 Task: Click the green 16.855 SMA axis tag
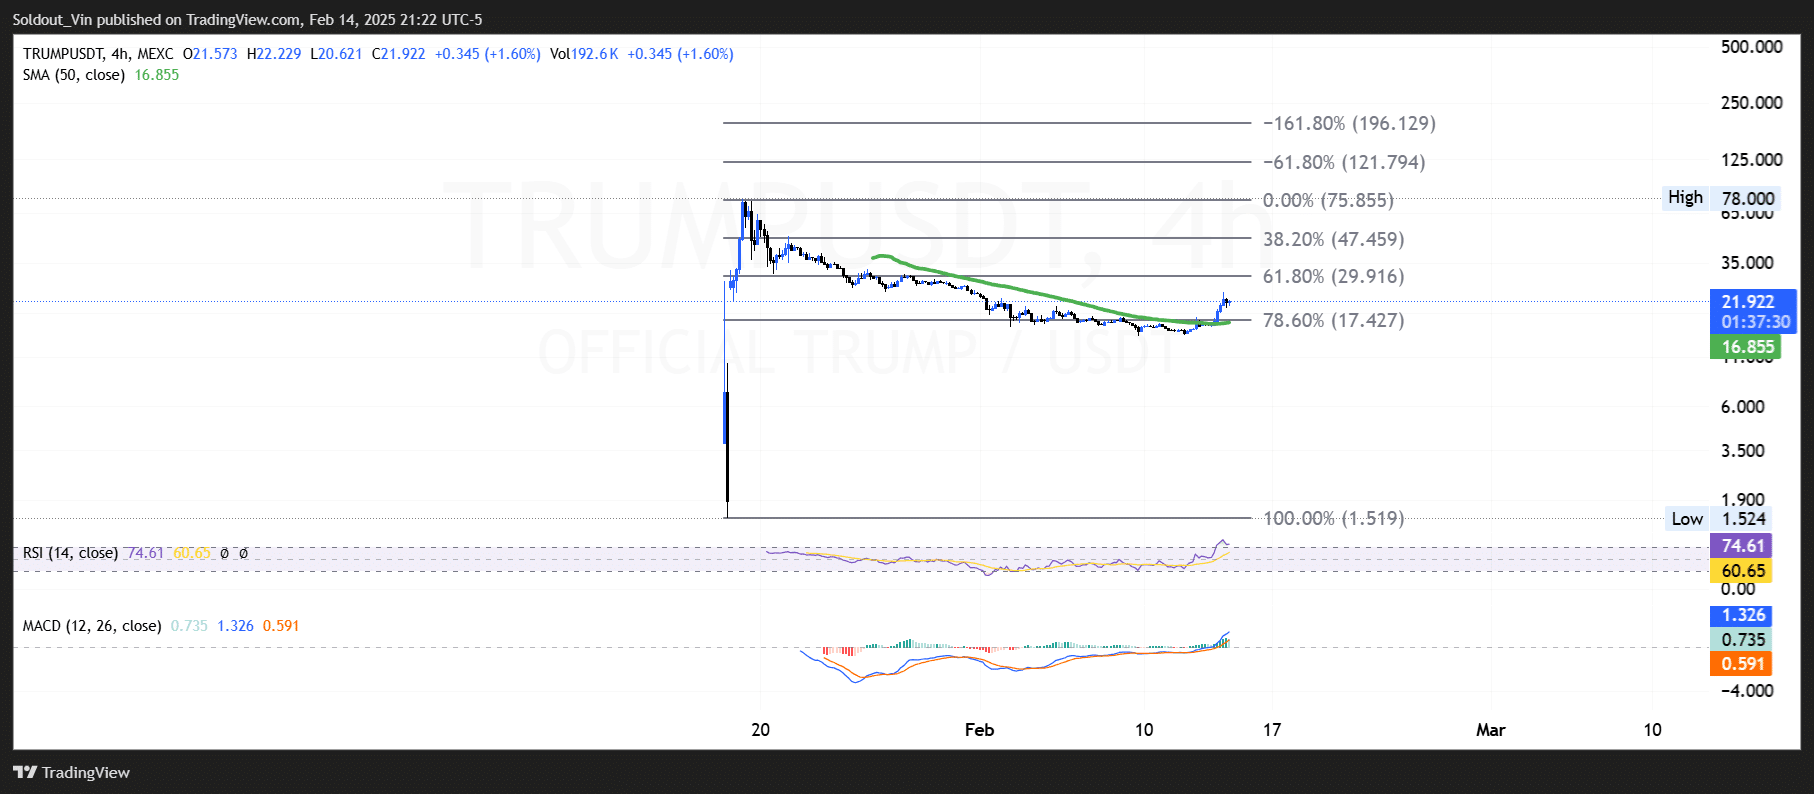pyautogui.click(x=1747, y=347)
